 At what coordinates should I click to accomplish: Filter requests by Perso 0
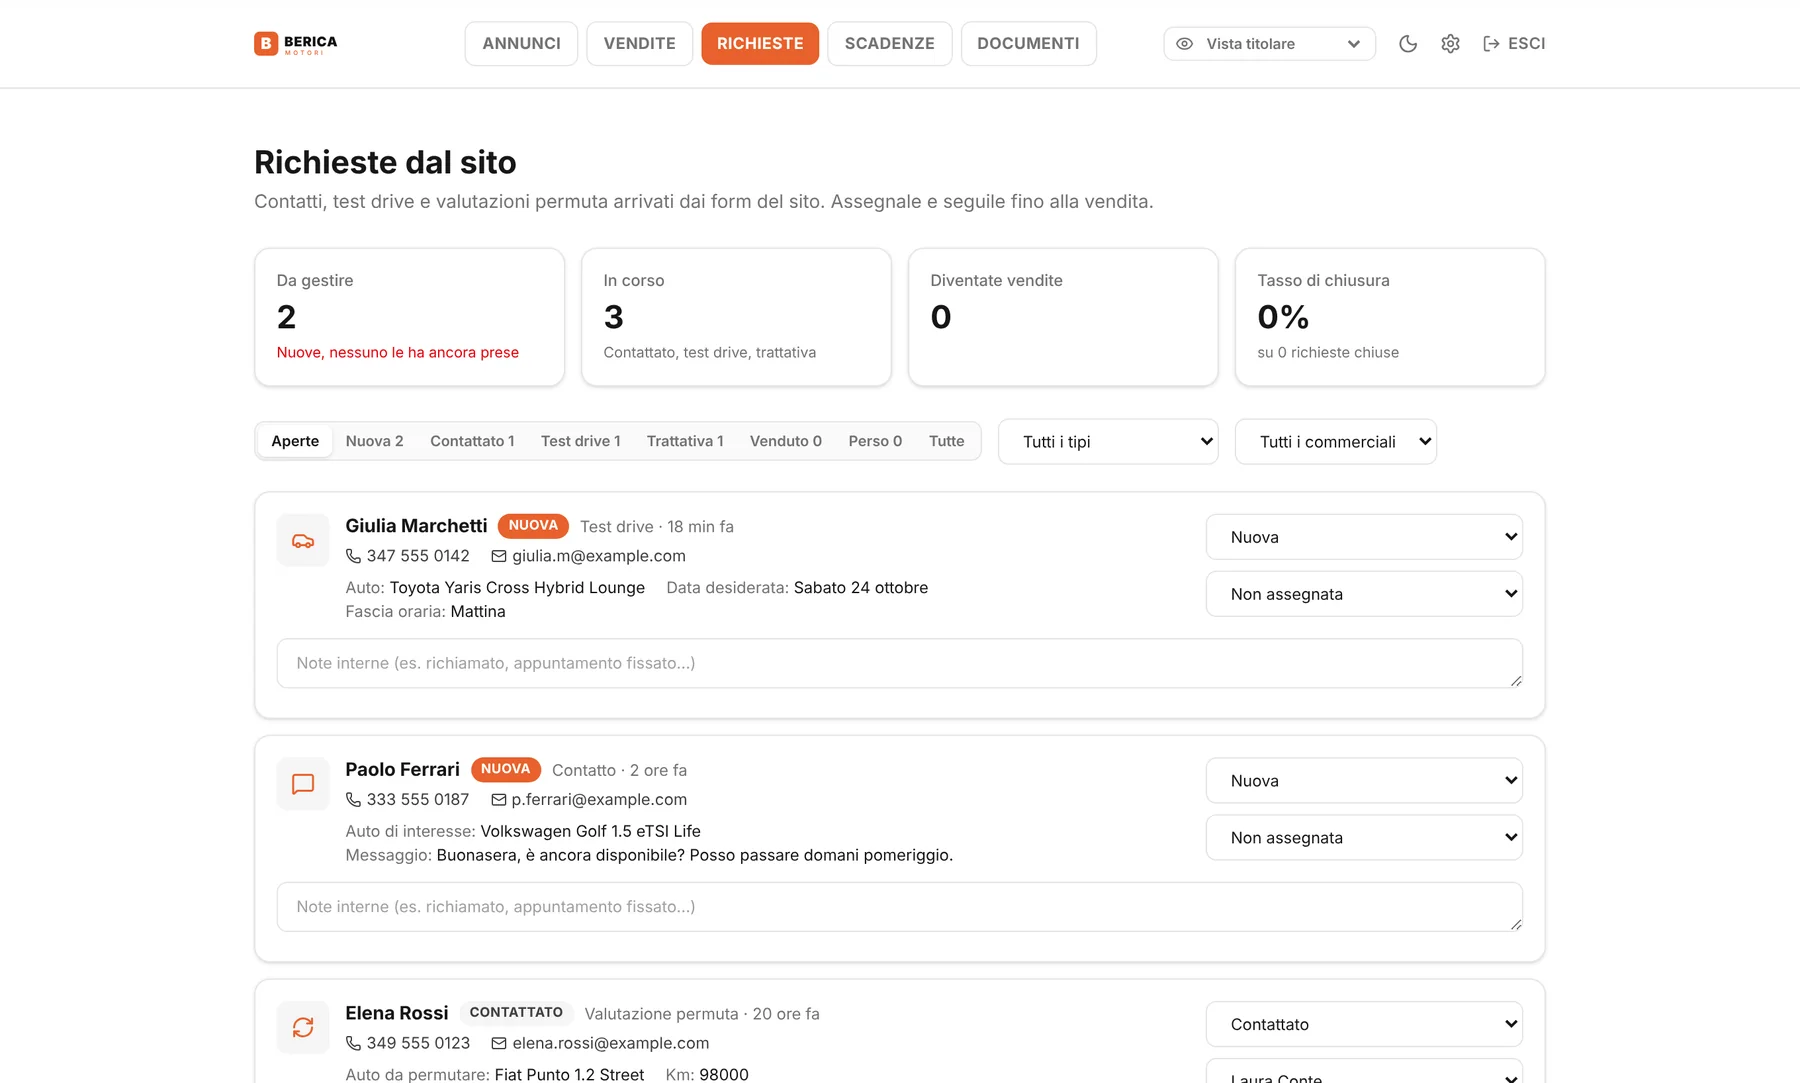coord(875,441)
